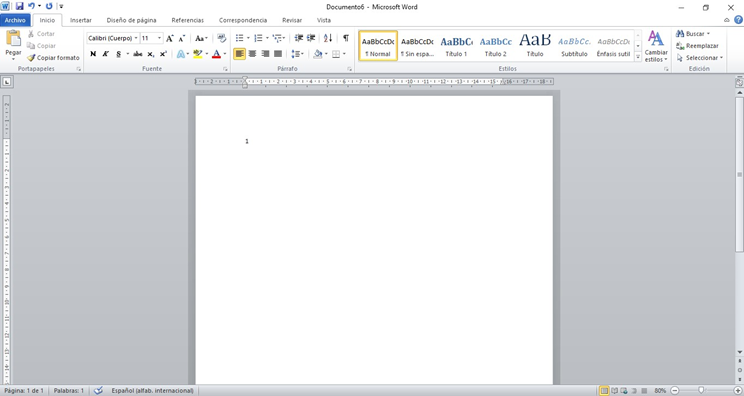
Task: Decrease paragraph indent
Action: 298,38
